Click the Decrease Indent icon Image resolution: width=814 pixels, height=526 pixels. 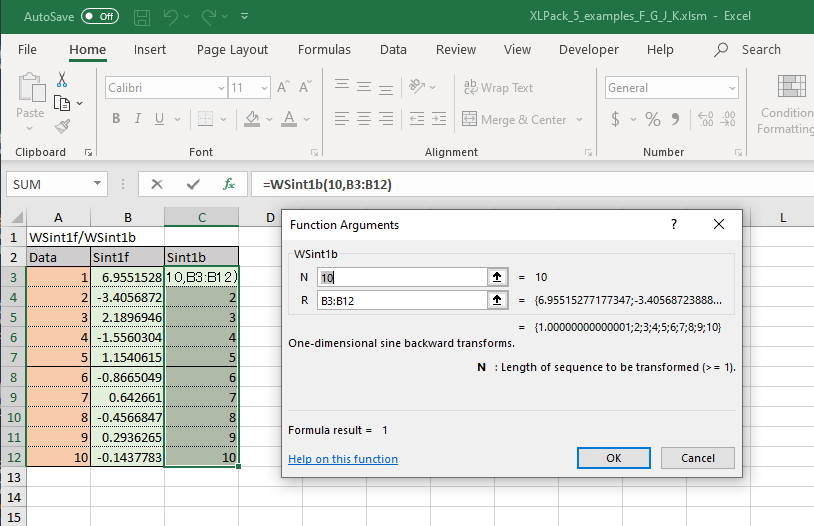[x=417, y=119]
